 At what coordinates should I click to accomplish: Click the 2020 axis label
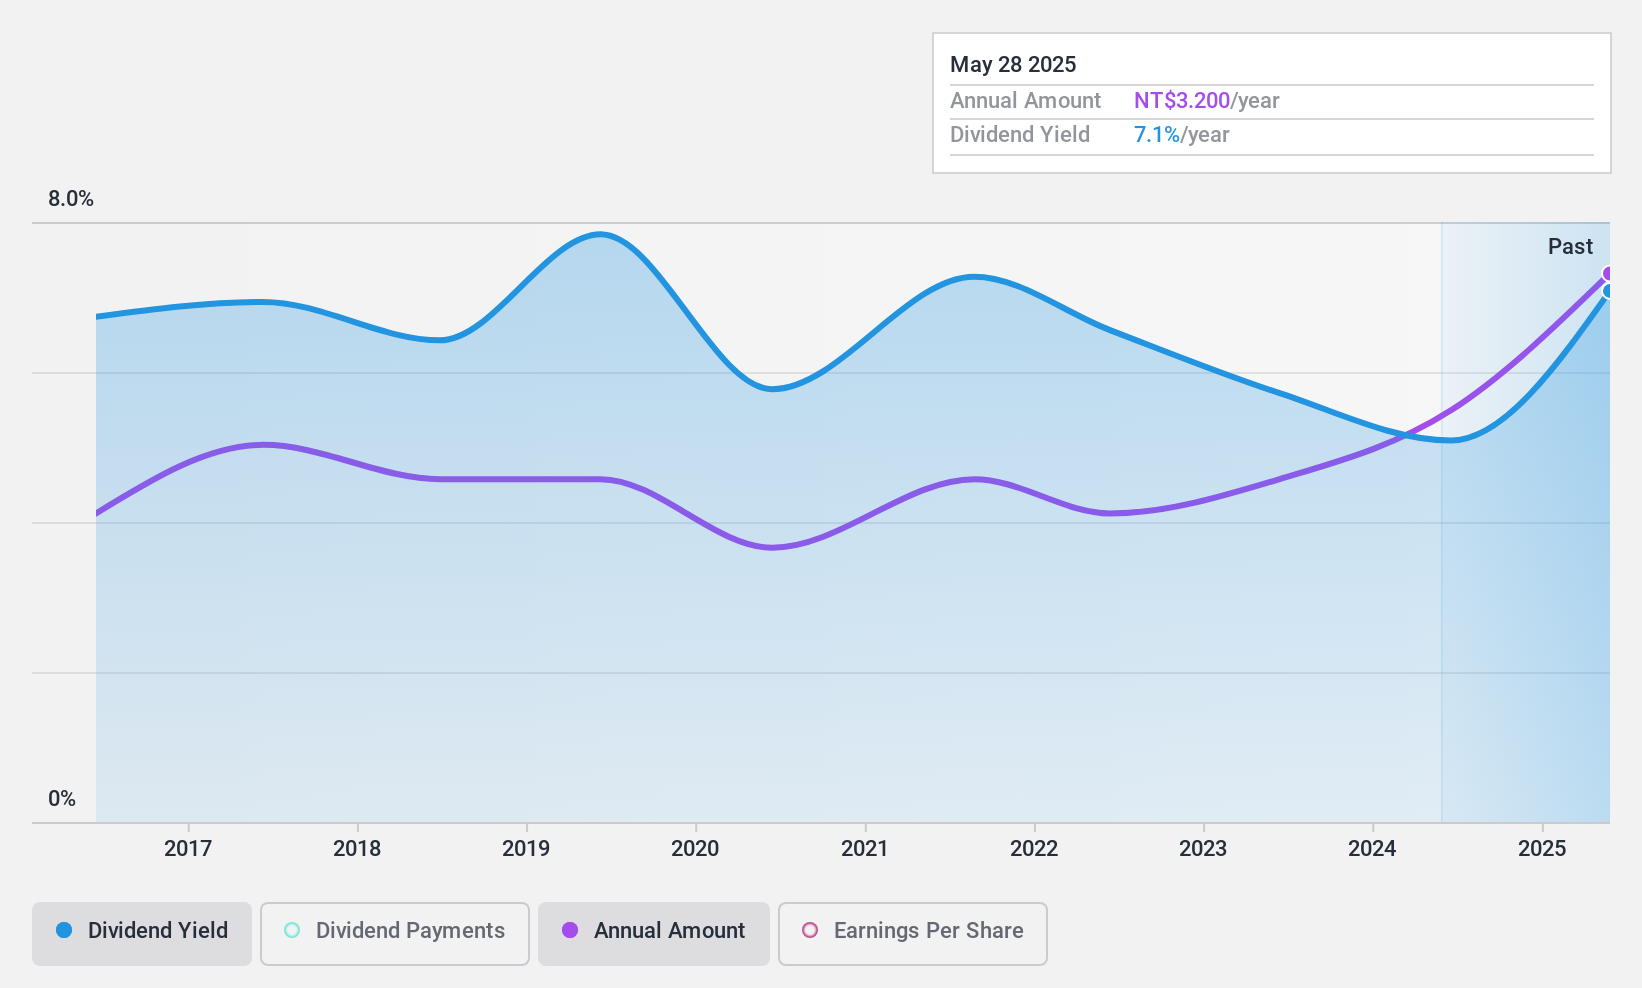(695, 848)
